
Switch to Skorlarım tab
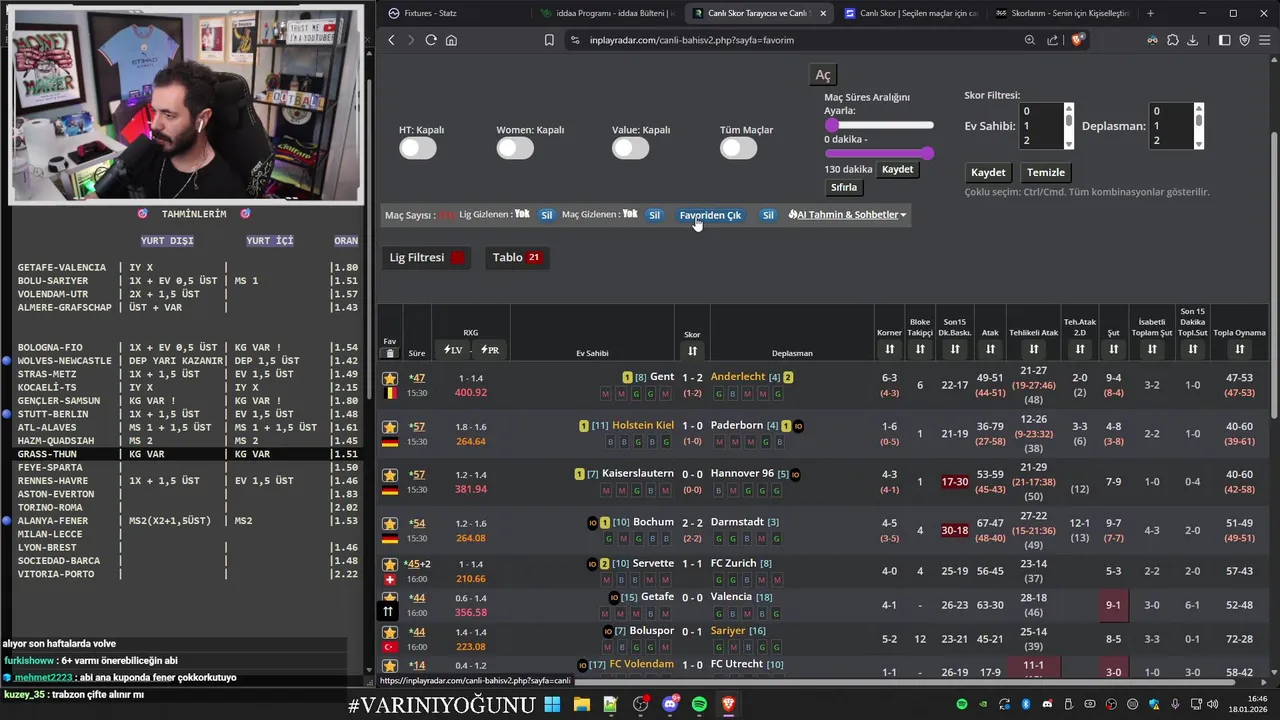click(1062, 13)
